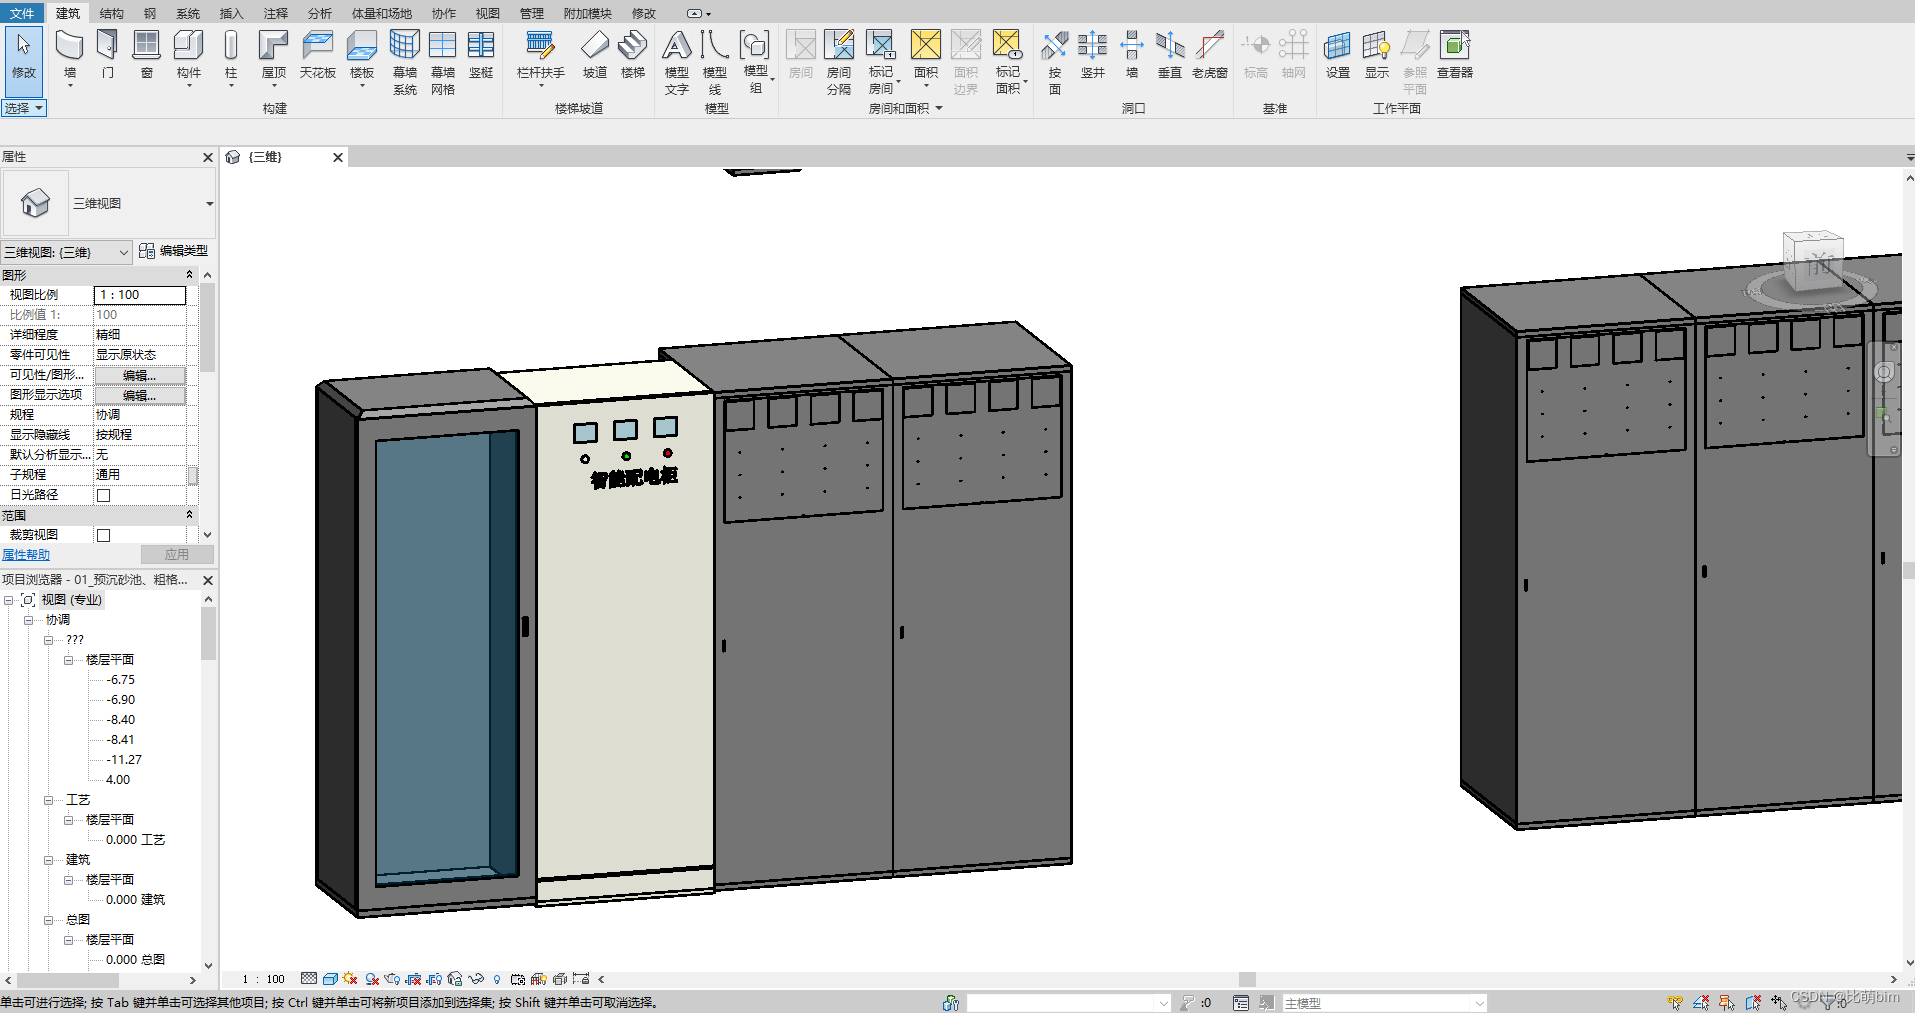1915x1013 pixels.
Task: Click the Room Separator (房间分隔) tool
Action: [839, 62]
